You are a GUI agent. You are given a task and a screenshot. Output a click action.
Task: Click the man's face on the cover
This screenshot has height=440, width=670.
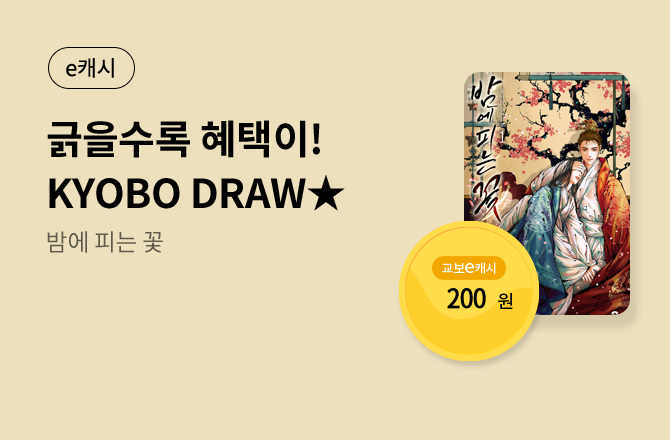589,149
